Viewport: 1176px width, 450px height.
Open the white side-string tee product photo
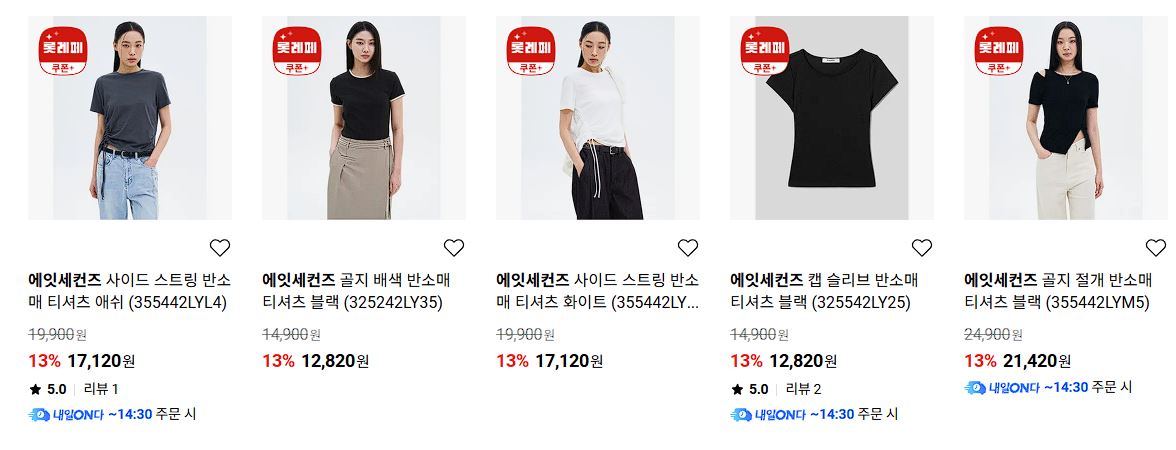point(598,118)
